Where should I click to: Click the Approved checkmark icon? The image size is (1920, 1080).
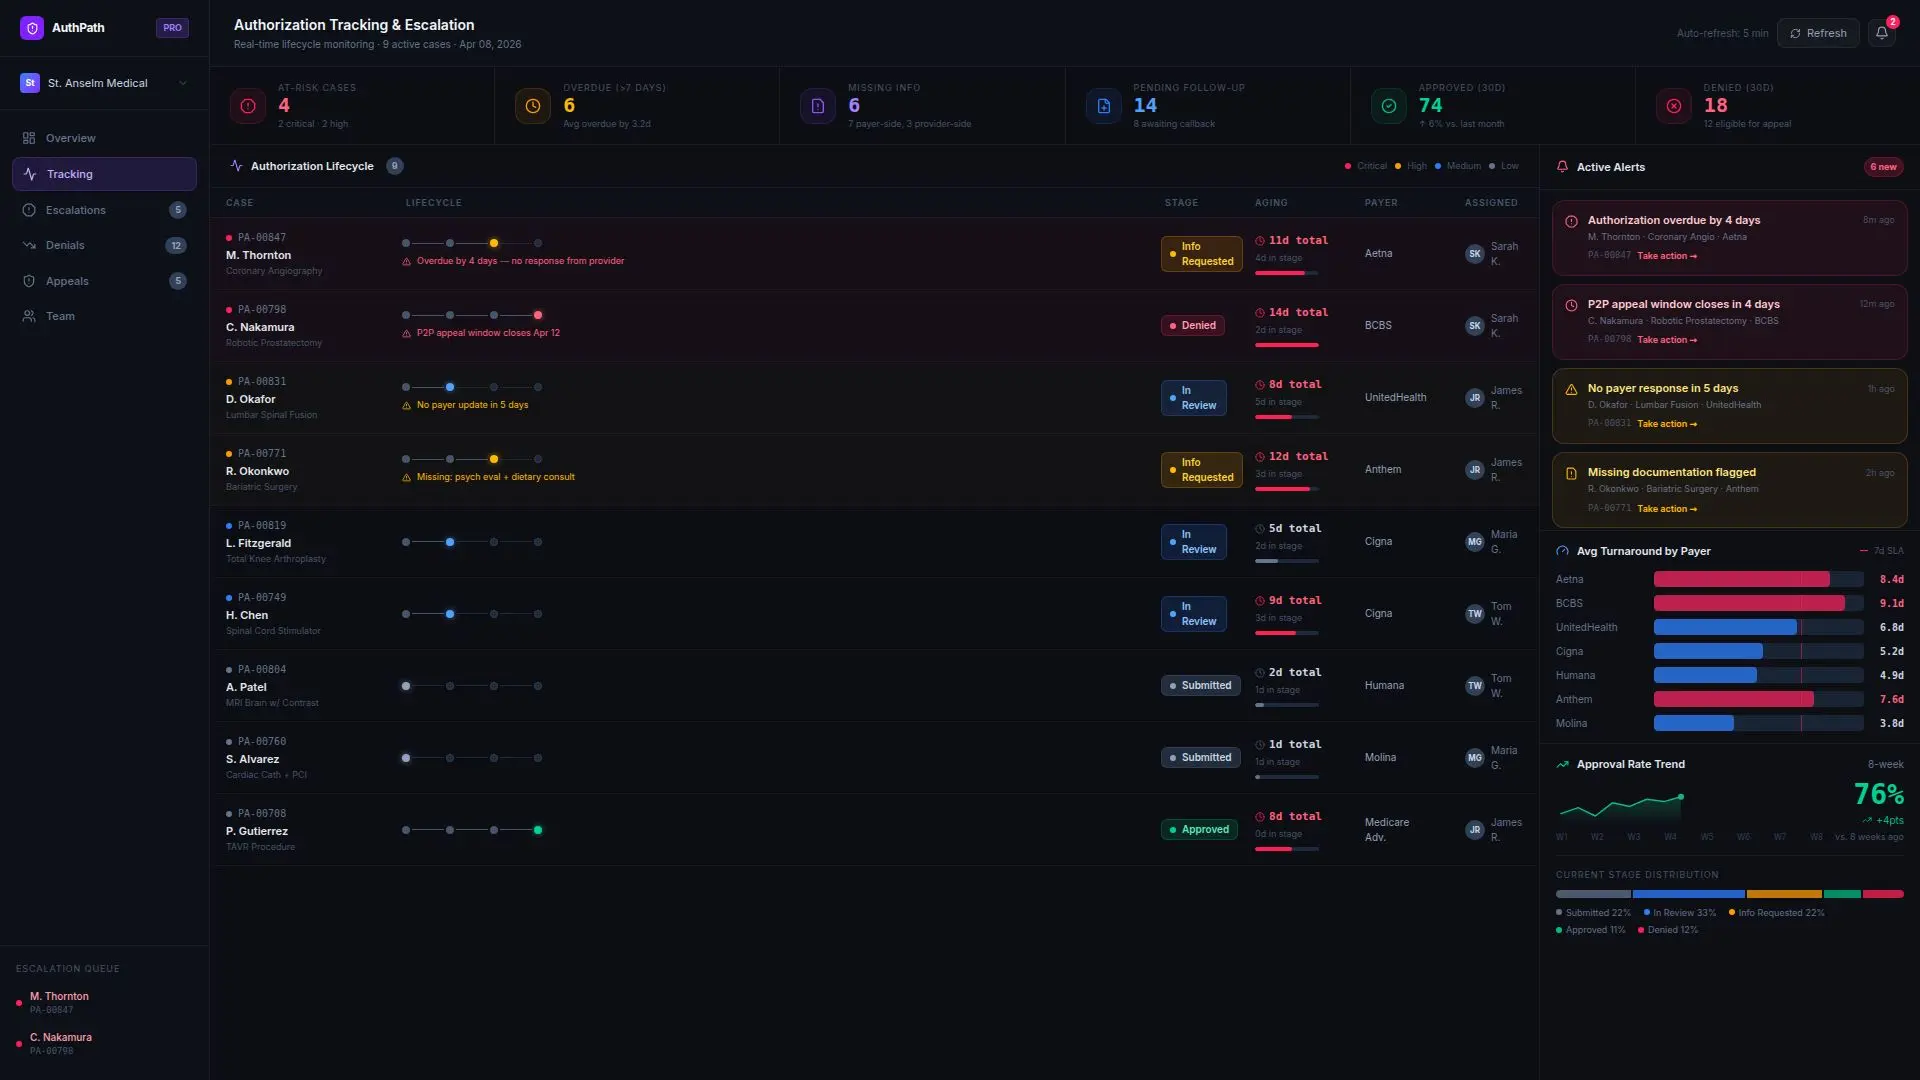1388,106
